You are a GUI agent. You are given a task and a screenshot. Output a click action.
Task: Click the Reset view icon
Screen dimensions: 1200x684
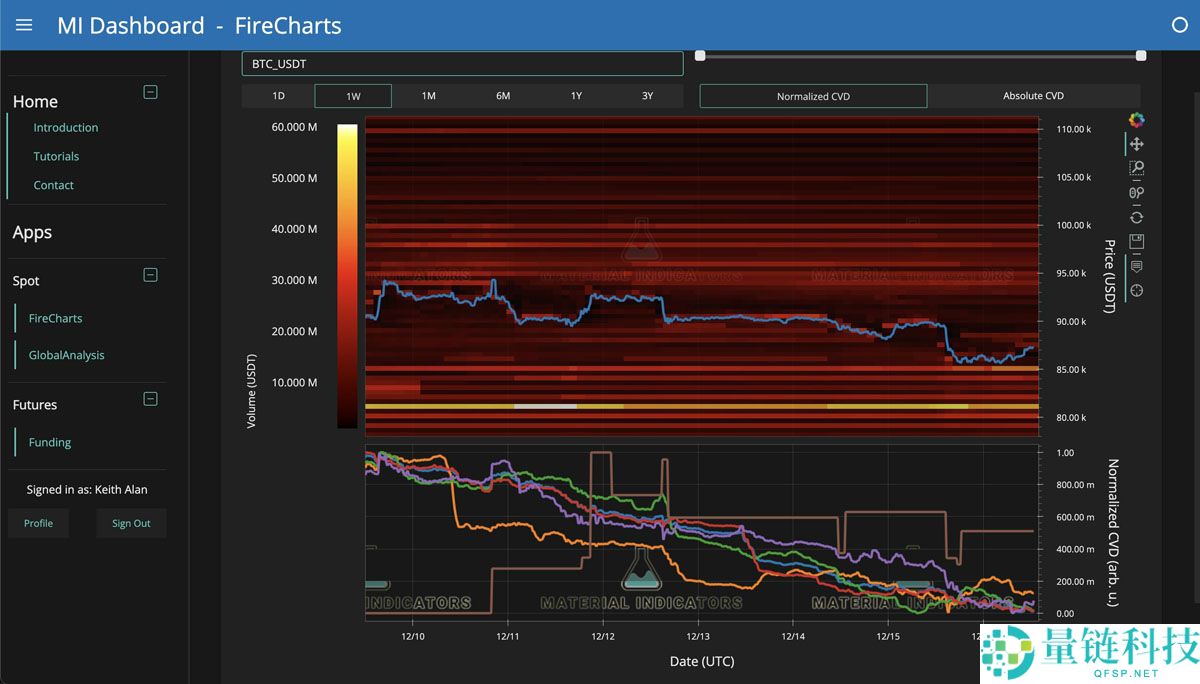(x=1136, y=217)
